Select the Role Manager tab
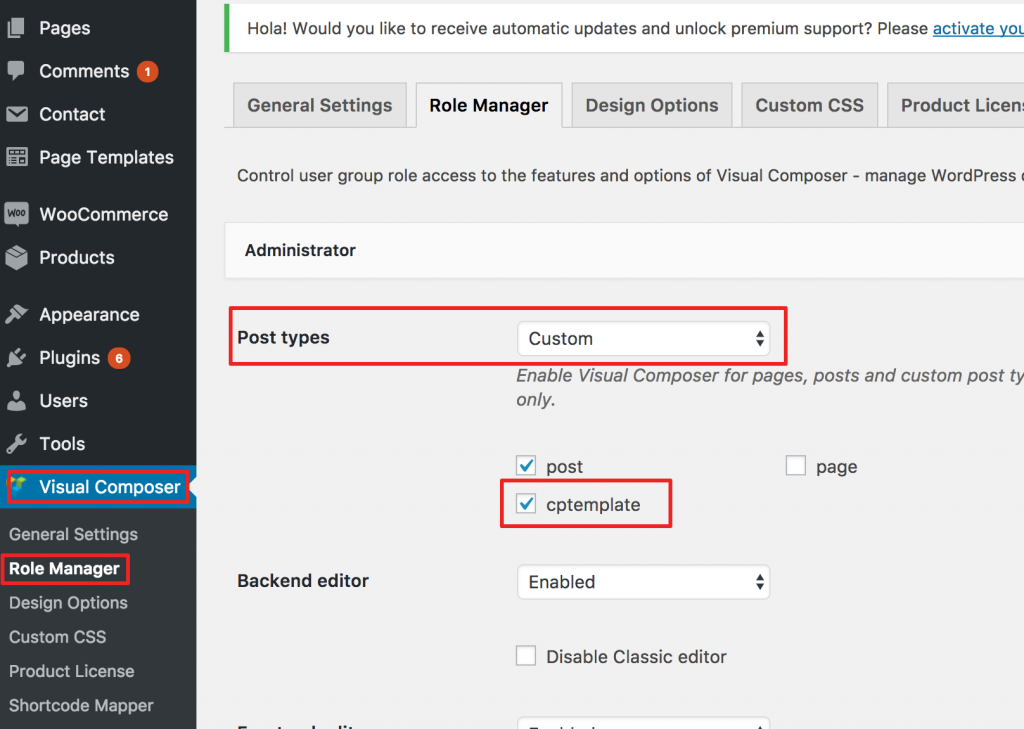 click(x=488, y=105)
